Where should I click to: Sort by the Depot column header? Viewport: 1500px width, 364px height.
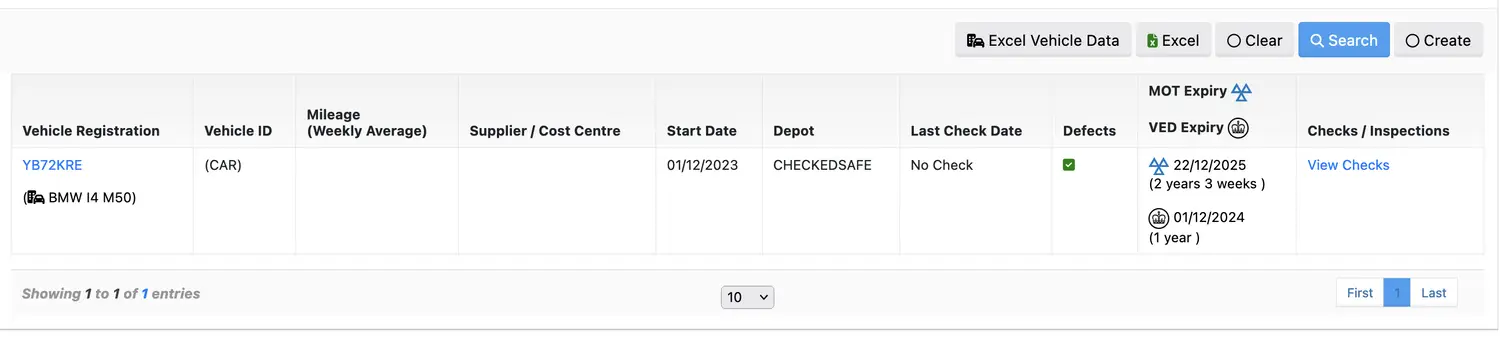click(794, 131)
